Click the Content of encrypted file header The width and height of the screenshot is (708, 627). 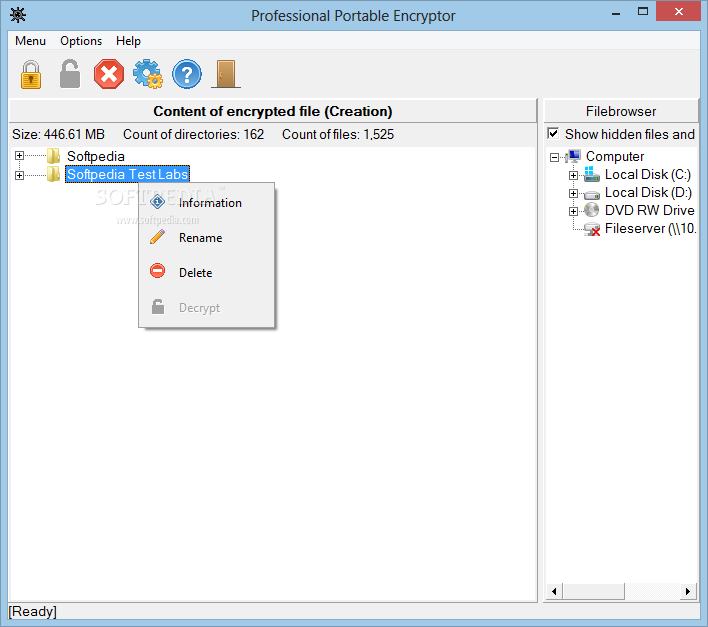click(273, 111)
